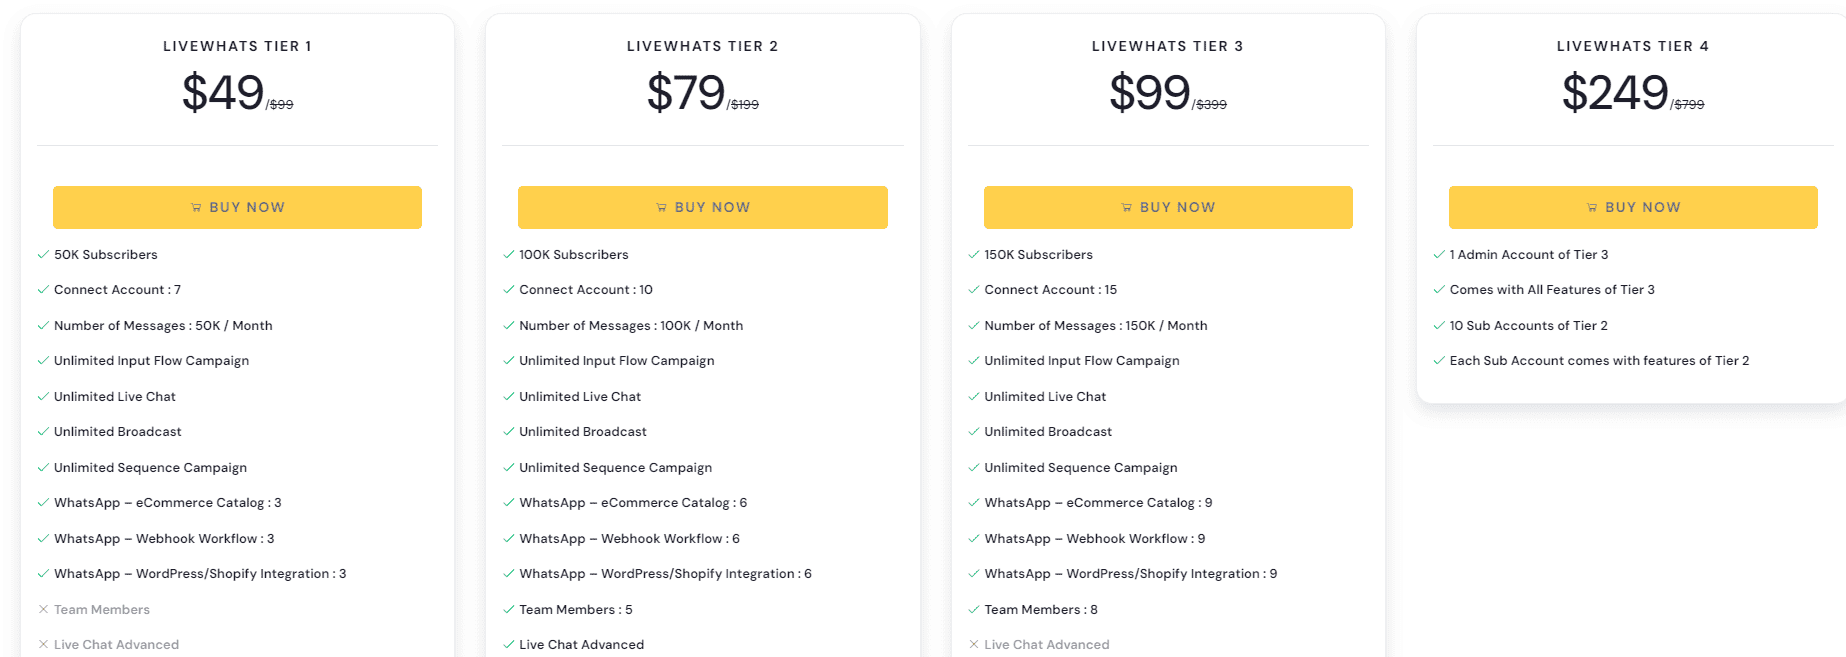Click the $49 price on Tier 1
The height and width of the screenshot is (657, 1846).
(x=222, y=92)
